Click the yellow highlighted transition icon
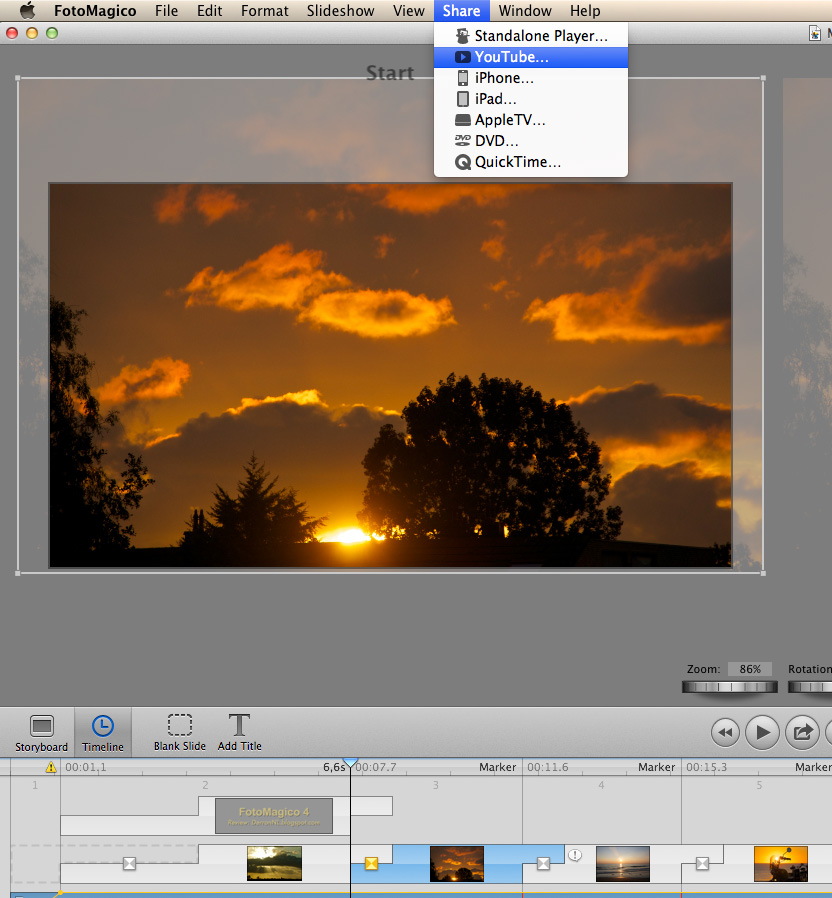Image resolution: width=832 pixels, height=898 pixels. click(371, 863)
